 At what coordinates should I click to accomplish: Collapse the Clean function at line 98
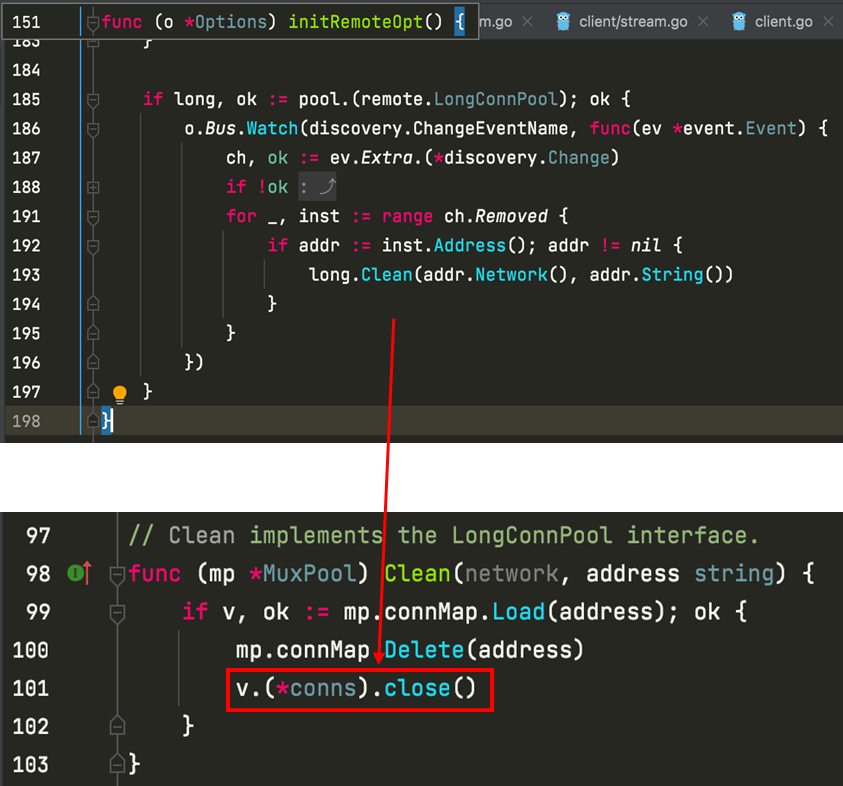116,574
